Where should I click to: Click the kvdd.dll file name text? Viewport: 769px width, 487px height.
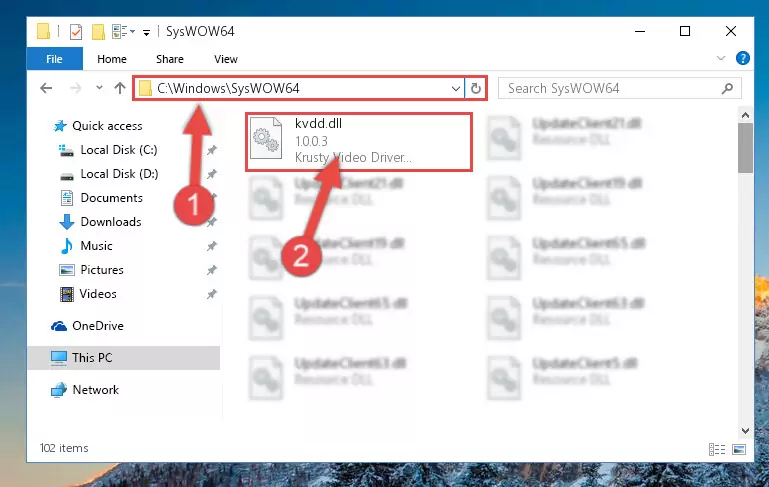click(x=318, y=124)
